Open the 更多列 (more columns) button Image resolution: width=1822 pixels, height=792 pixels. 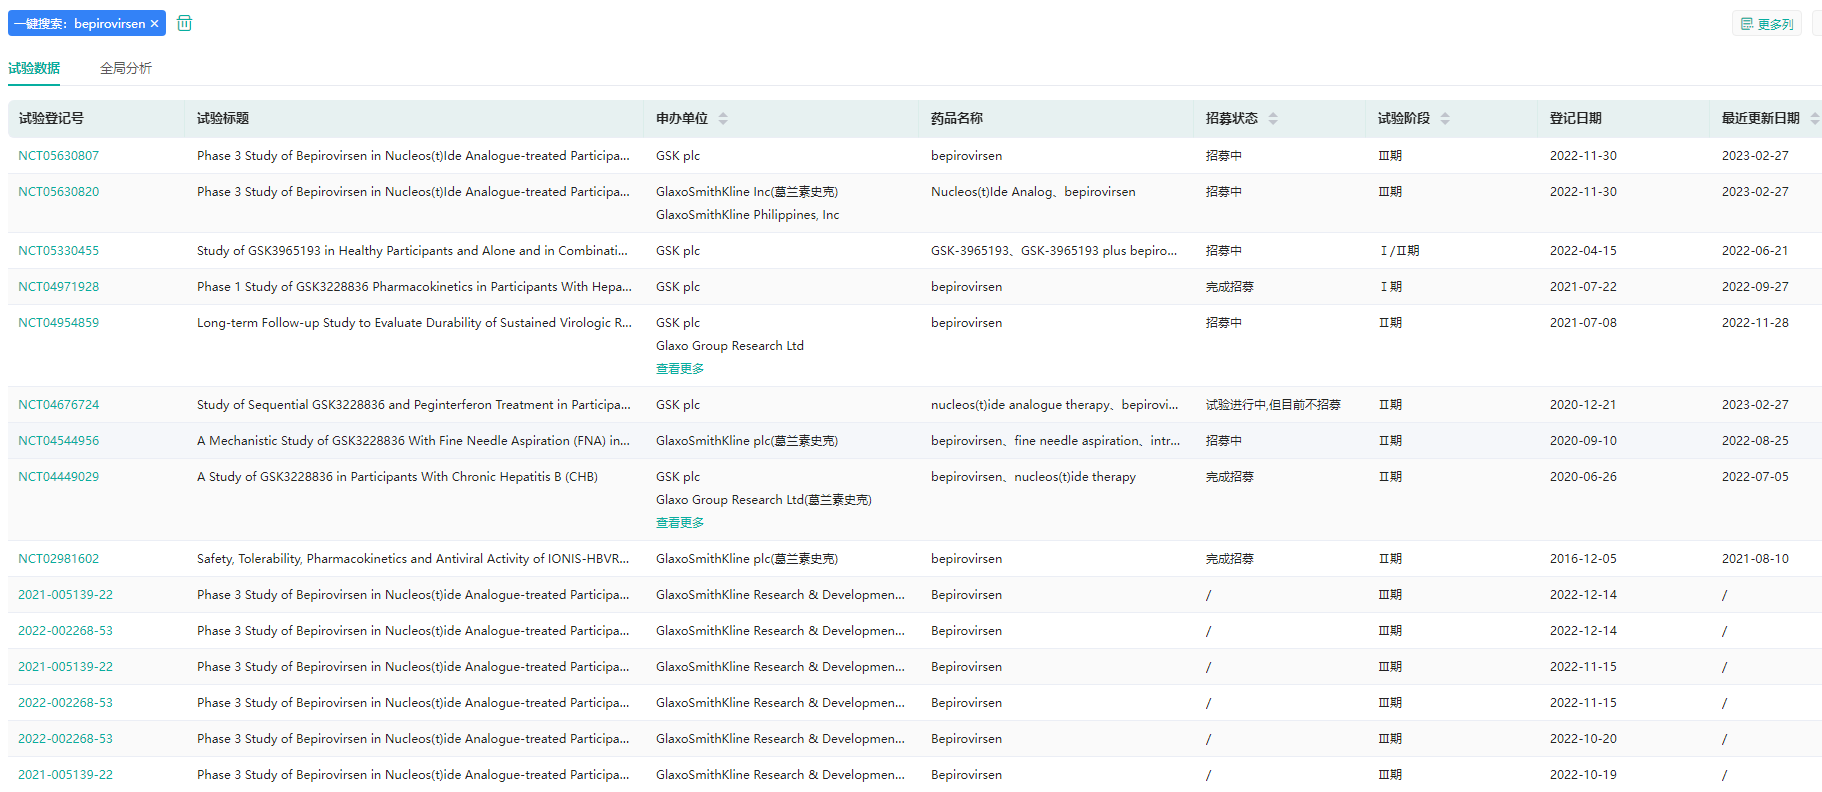point(1766,24)
